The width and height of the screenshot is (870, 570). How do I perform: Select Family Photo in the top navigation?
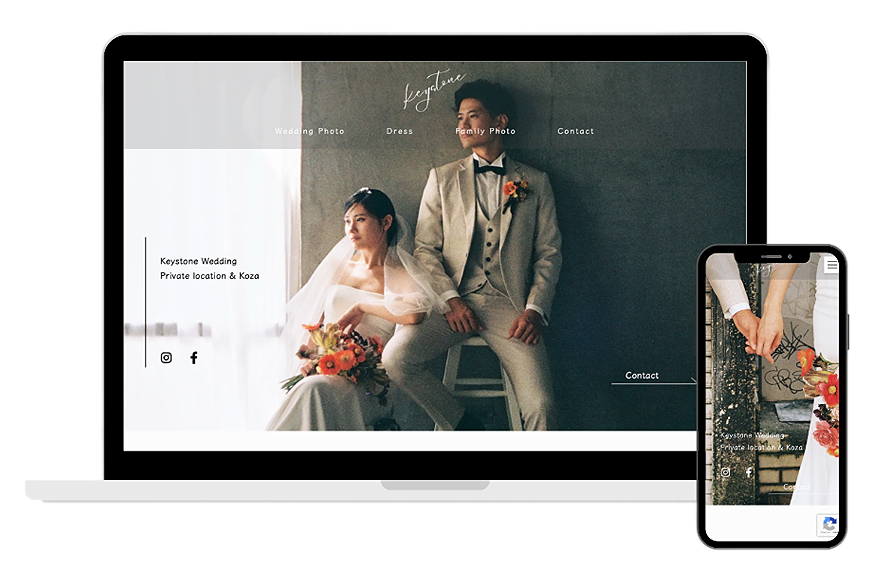tap(485, 132)
